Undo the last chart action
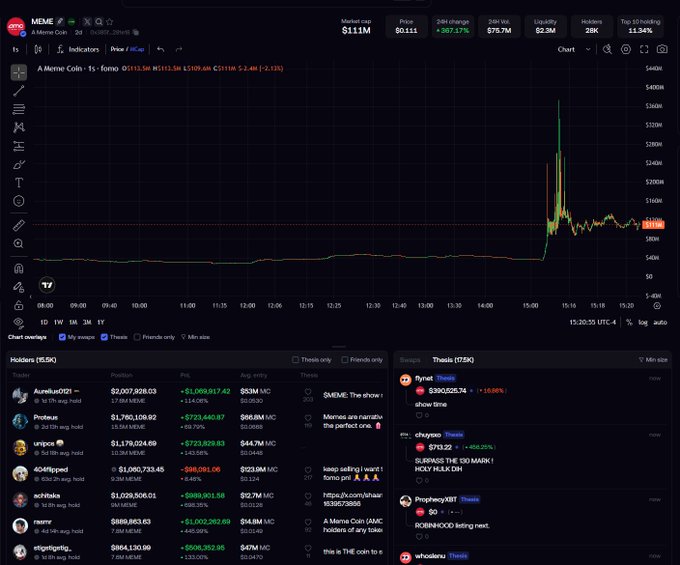 click(160, 49)
